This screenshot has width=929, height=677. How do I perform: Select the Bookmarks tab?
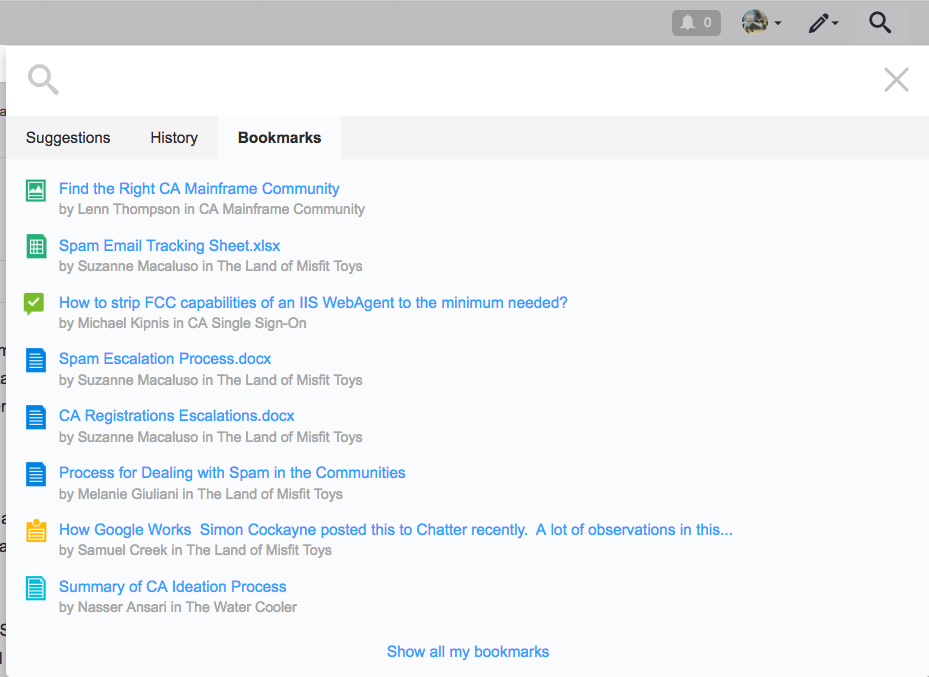coord(280,137)
